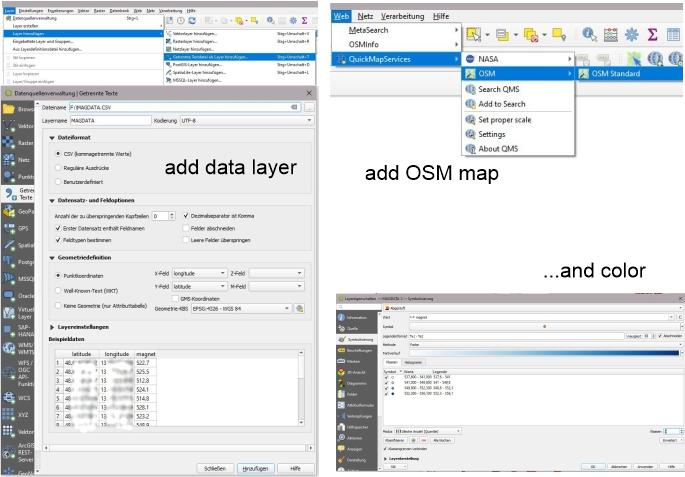Click the Hinzufügen button in the data source dialog
685x477 pixels.
(256, 468)
